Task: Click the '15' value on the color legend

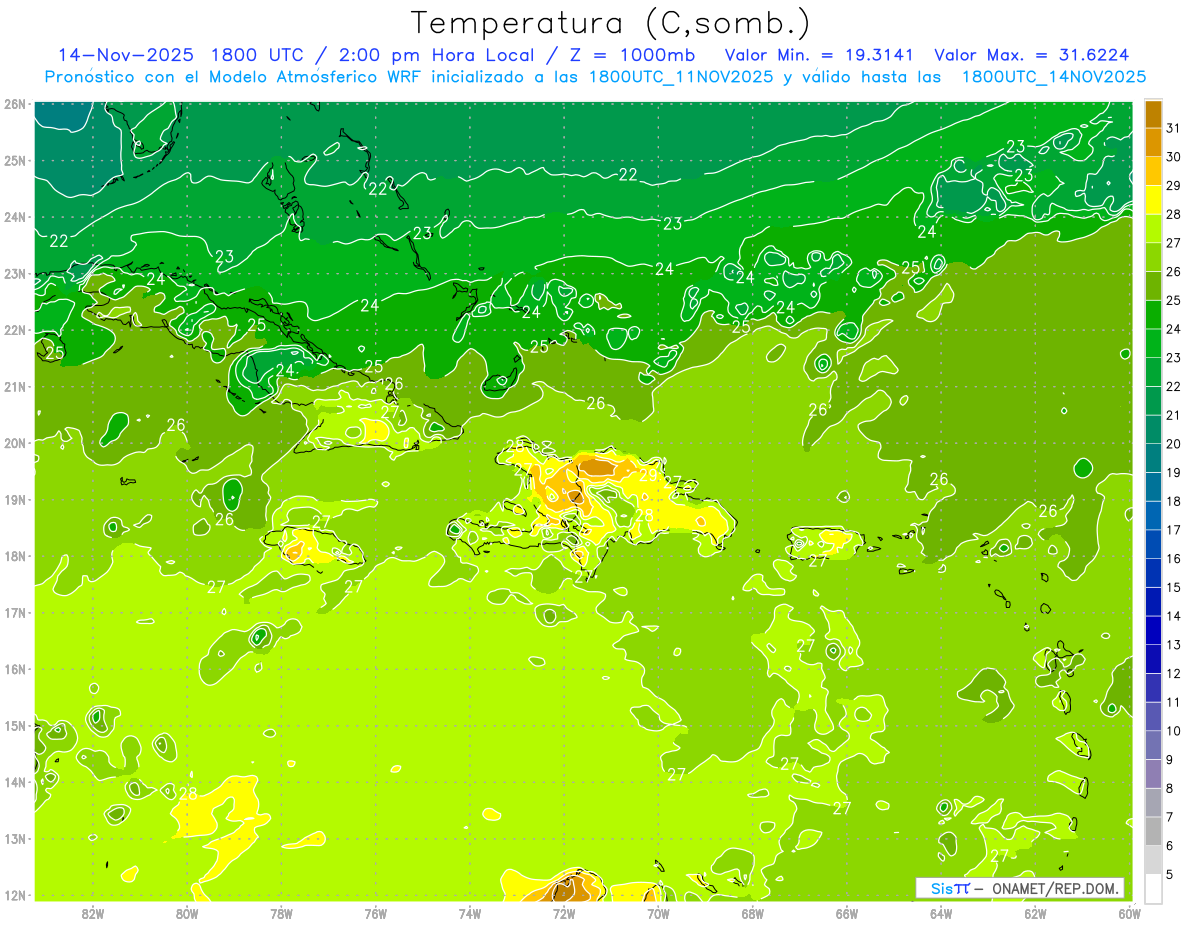Action: [x=1174, y=587]
